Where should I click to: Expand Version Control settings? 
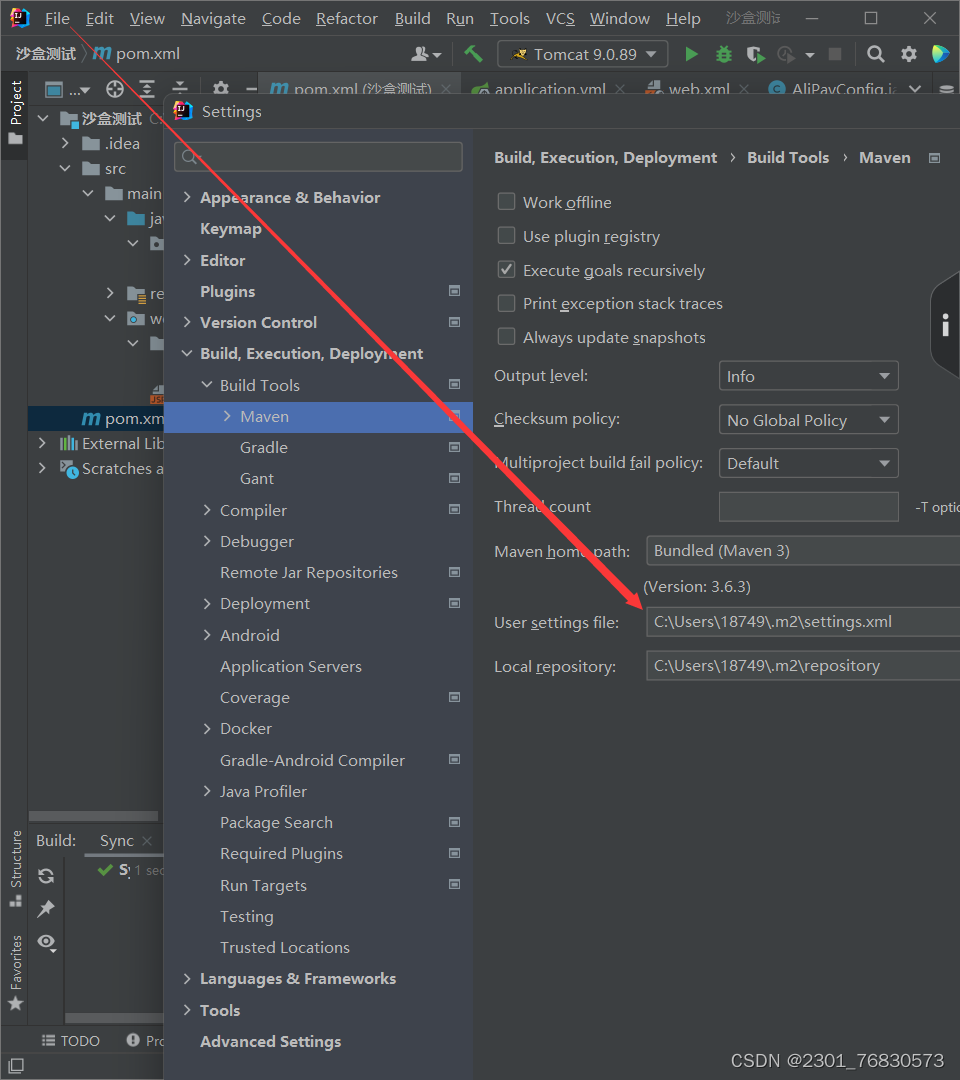[187, 322]
